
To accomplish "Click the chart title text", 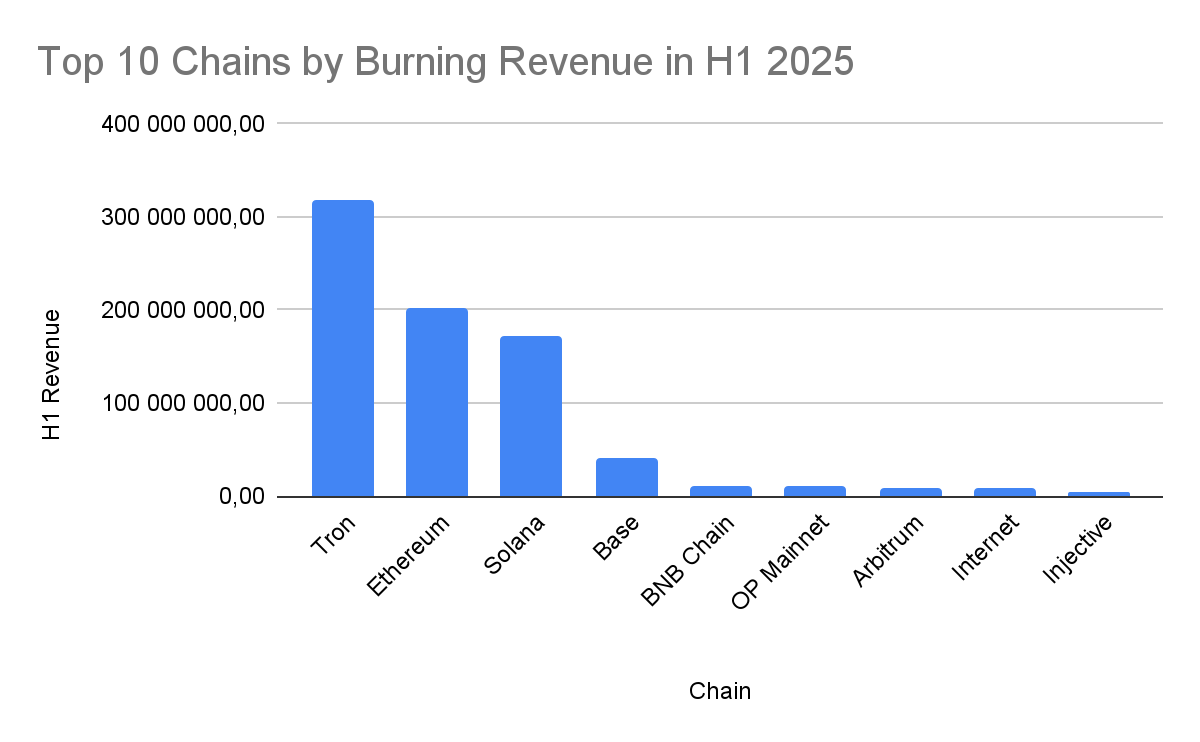I will click(445, 62).
